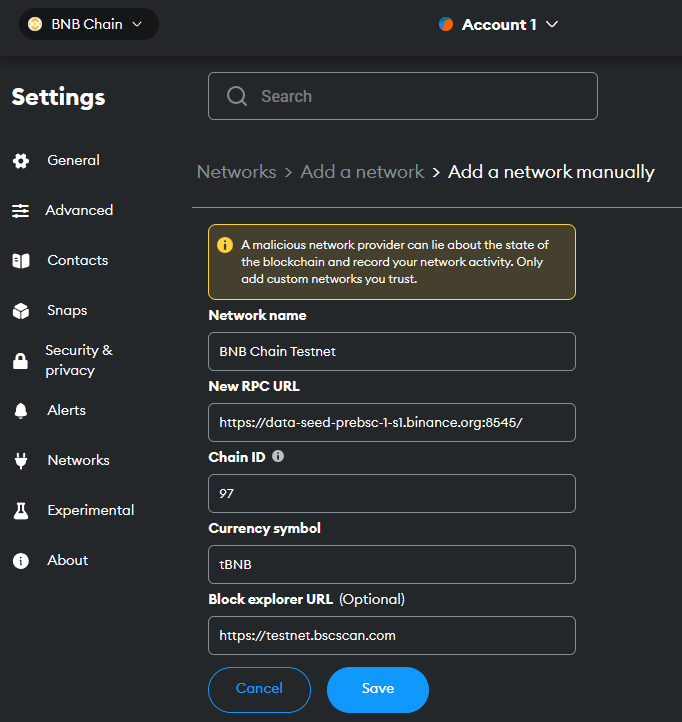Click the Contacts book icon

[20, 261]
